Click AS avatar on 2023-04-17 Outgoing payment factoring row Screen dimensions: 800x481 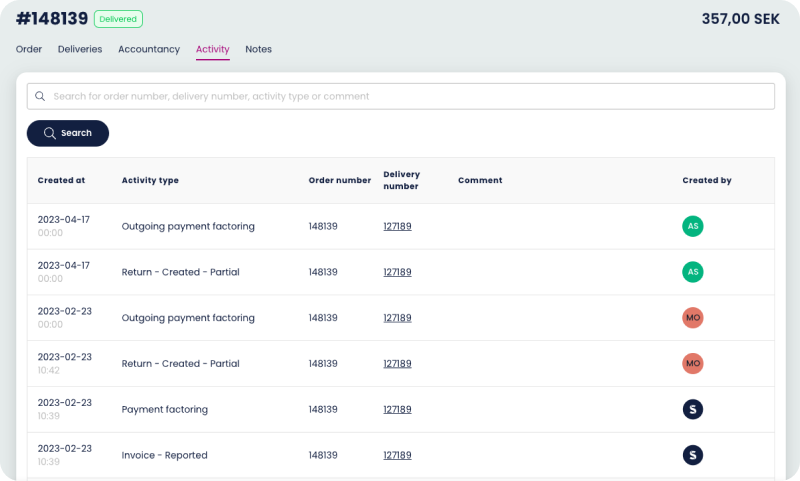(692, 226)
